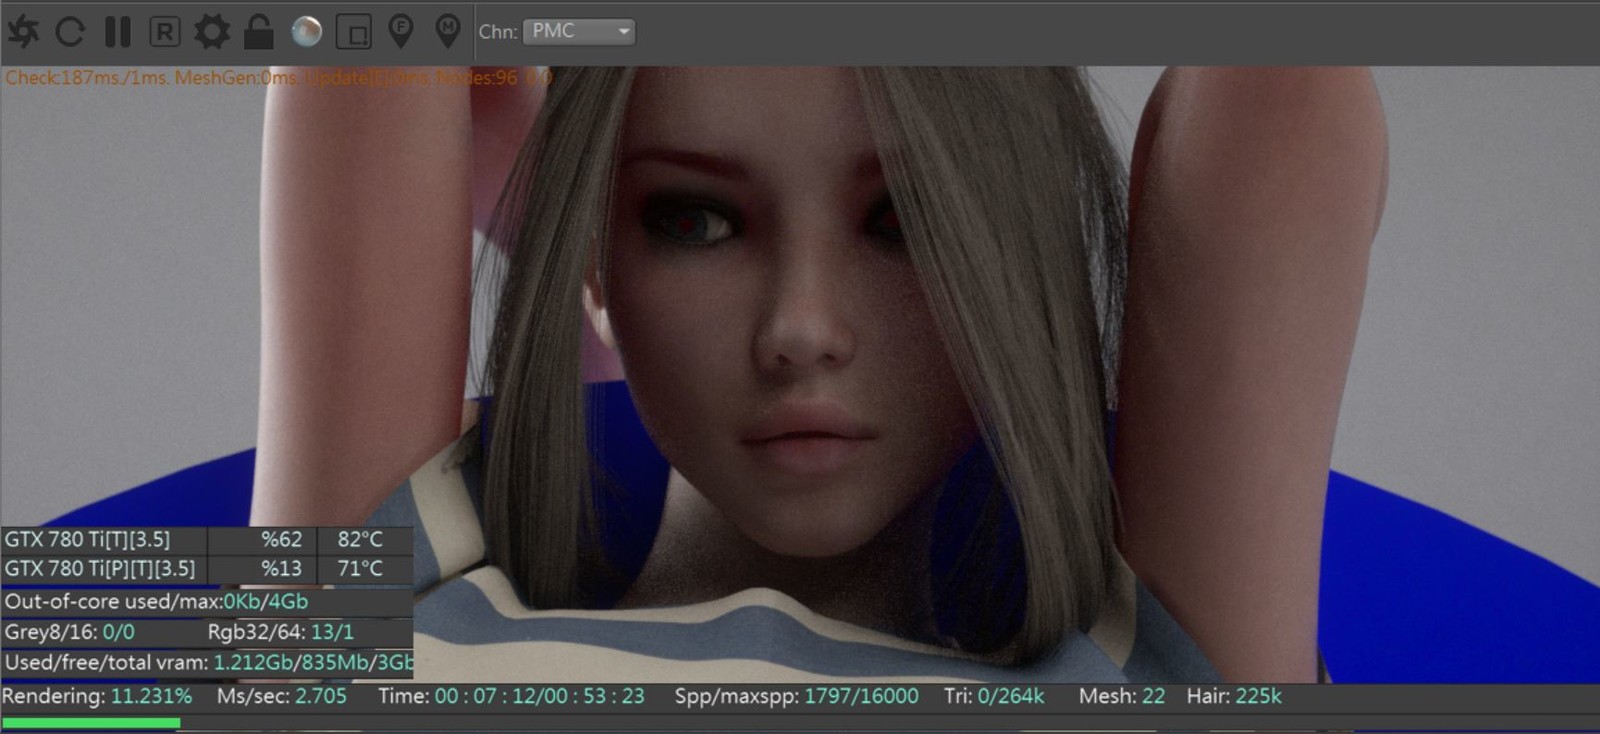This screenshot has height=734, width=1600.
Task: Activate the material picker pin (M)
Action: coord(448,31)
